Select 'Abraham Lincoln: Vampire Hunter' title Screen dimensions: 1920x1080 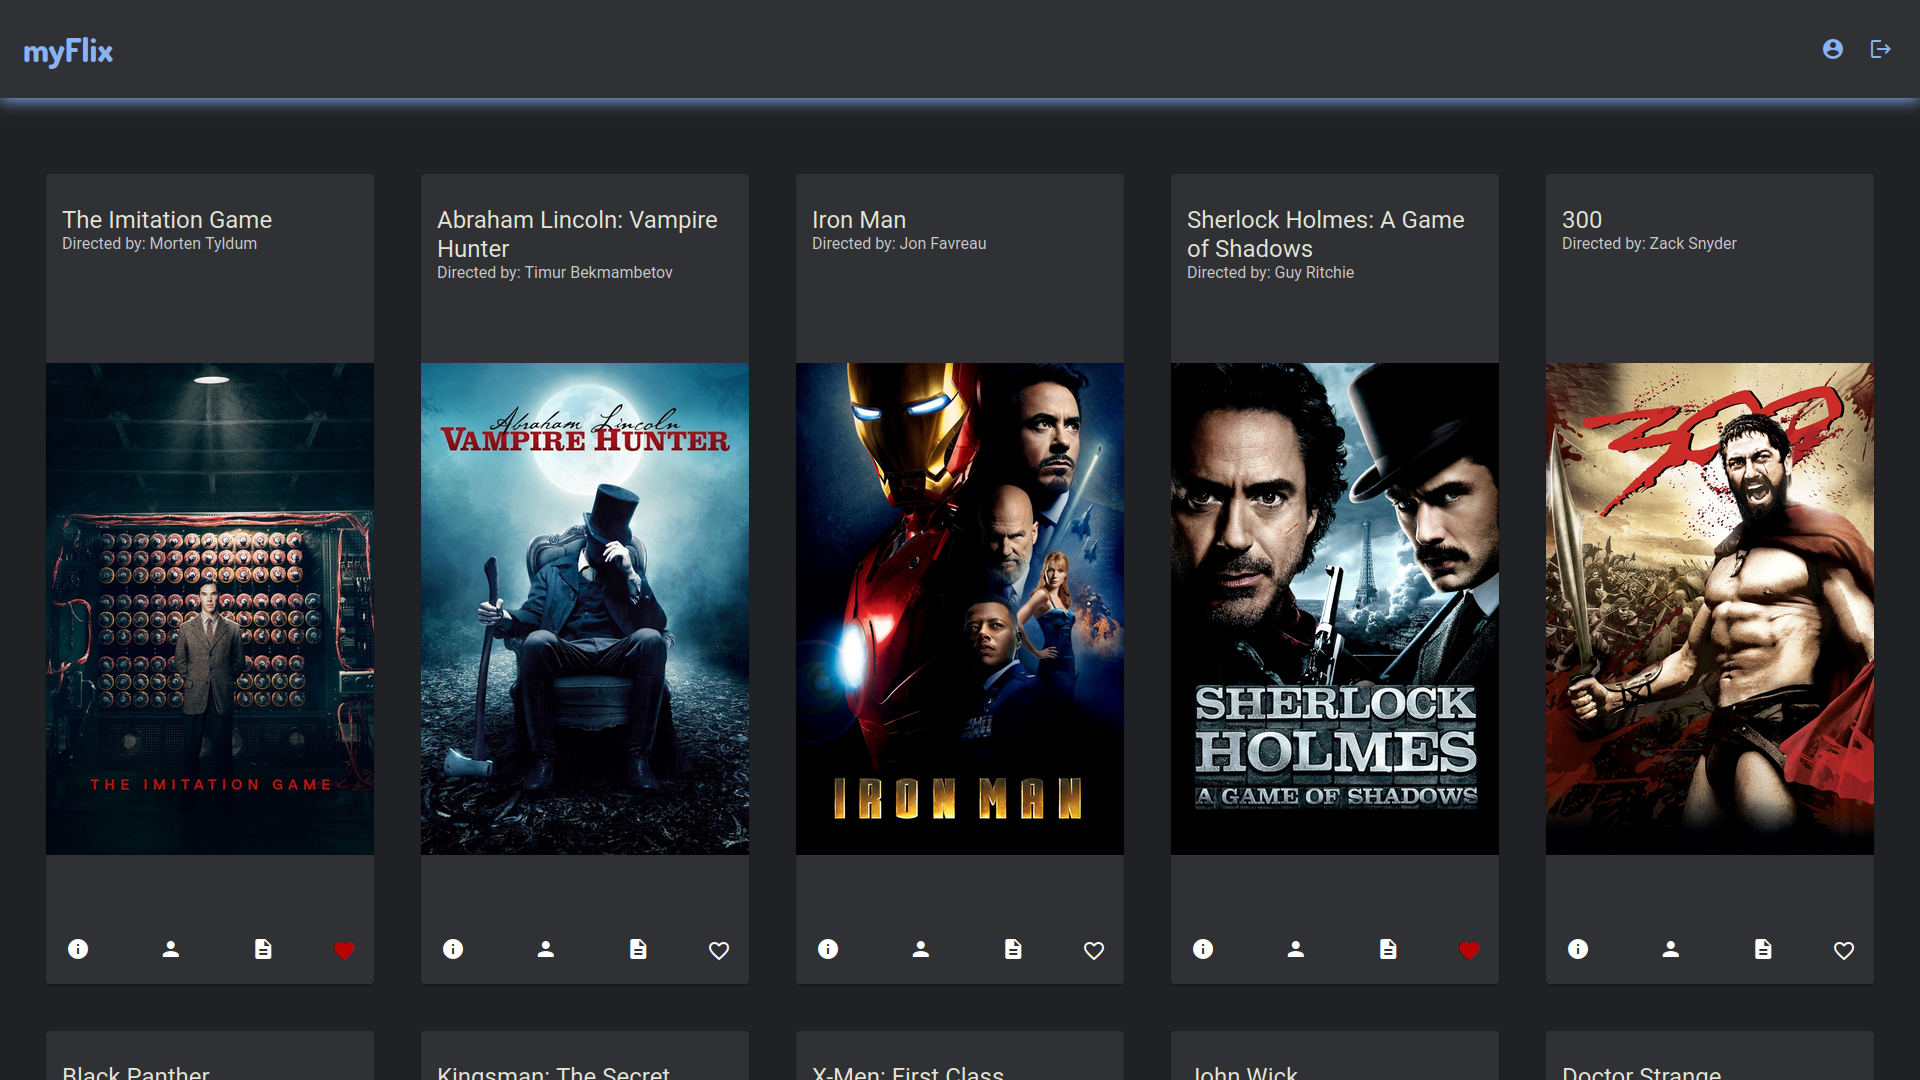[x=577, y=234]
